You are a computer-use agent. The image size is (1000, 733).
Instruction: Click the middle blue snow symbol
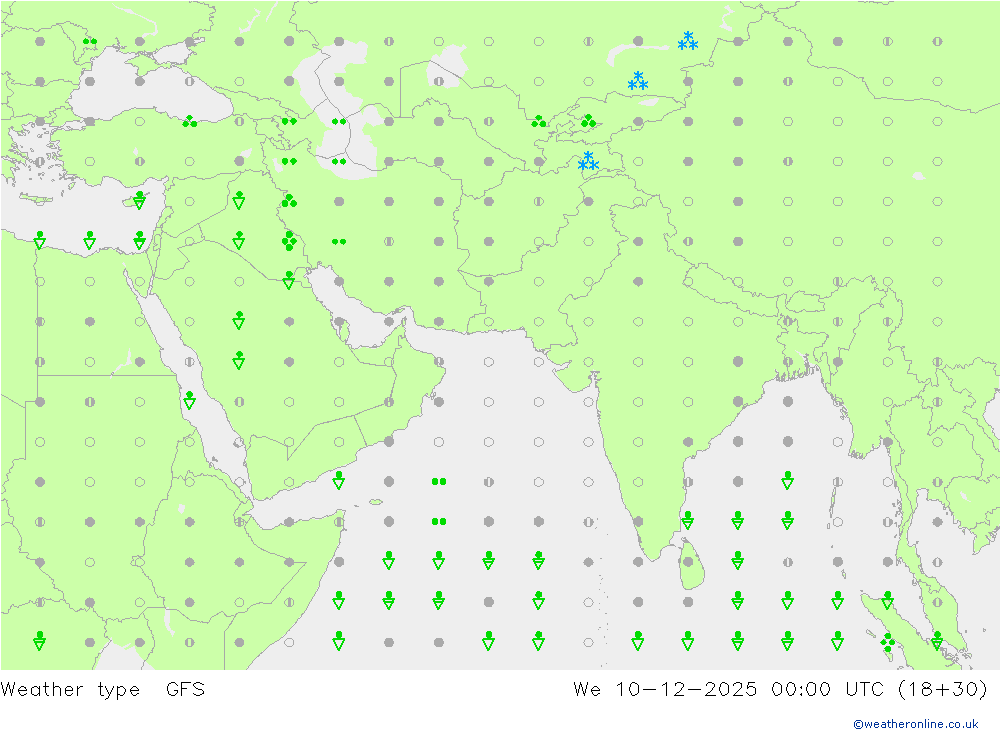(638, 81)
